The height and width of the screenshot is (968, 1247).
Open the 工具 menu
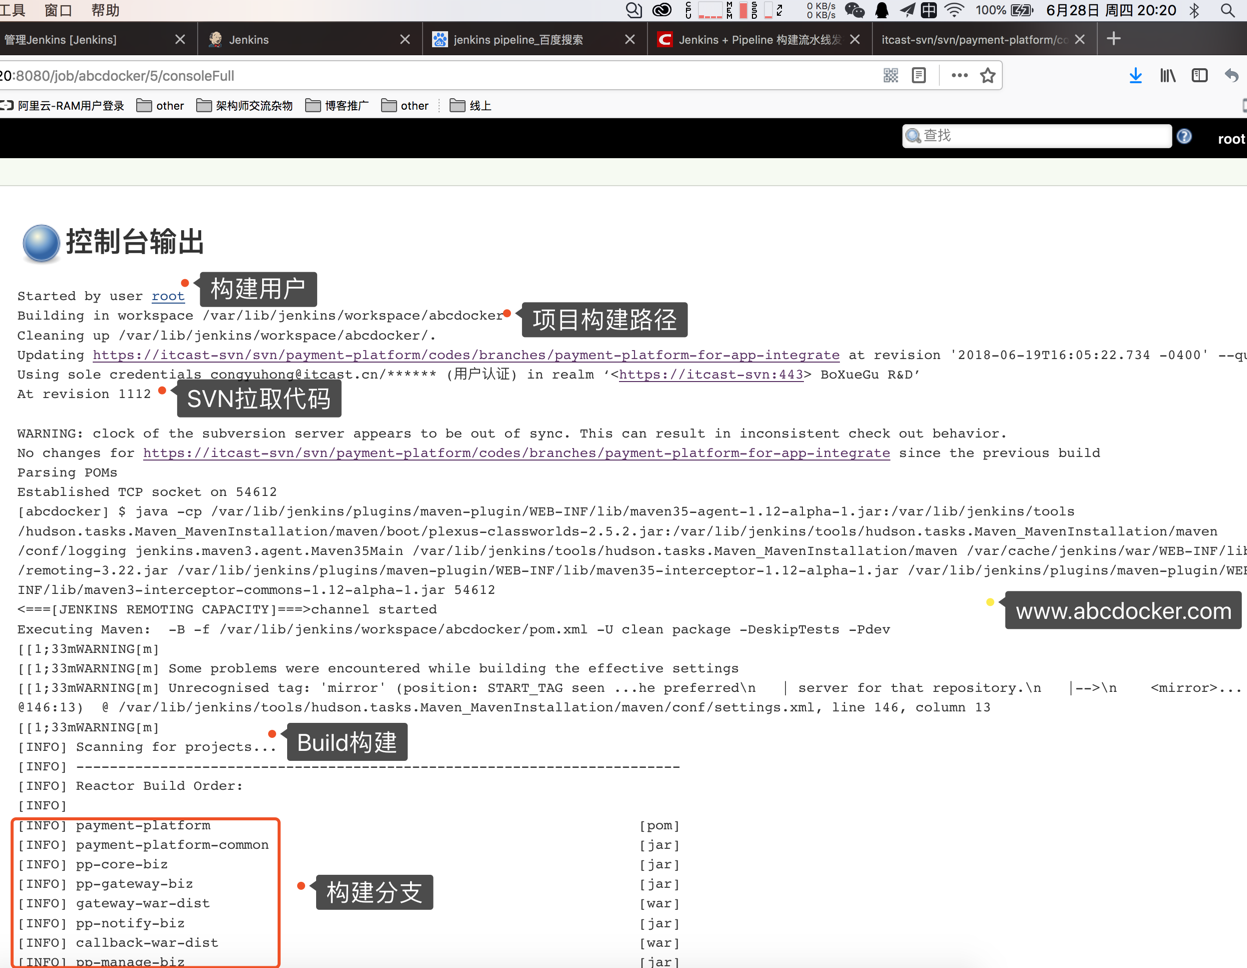point(12,11)
